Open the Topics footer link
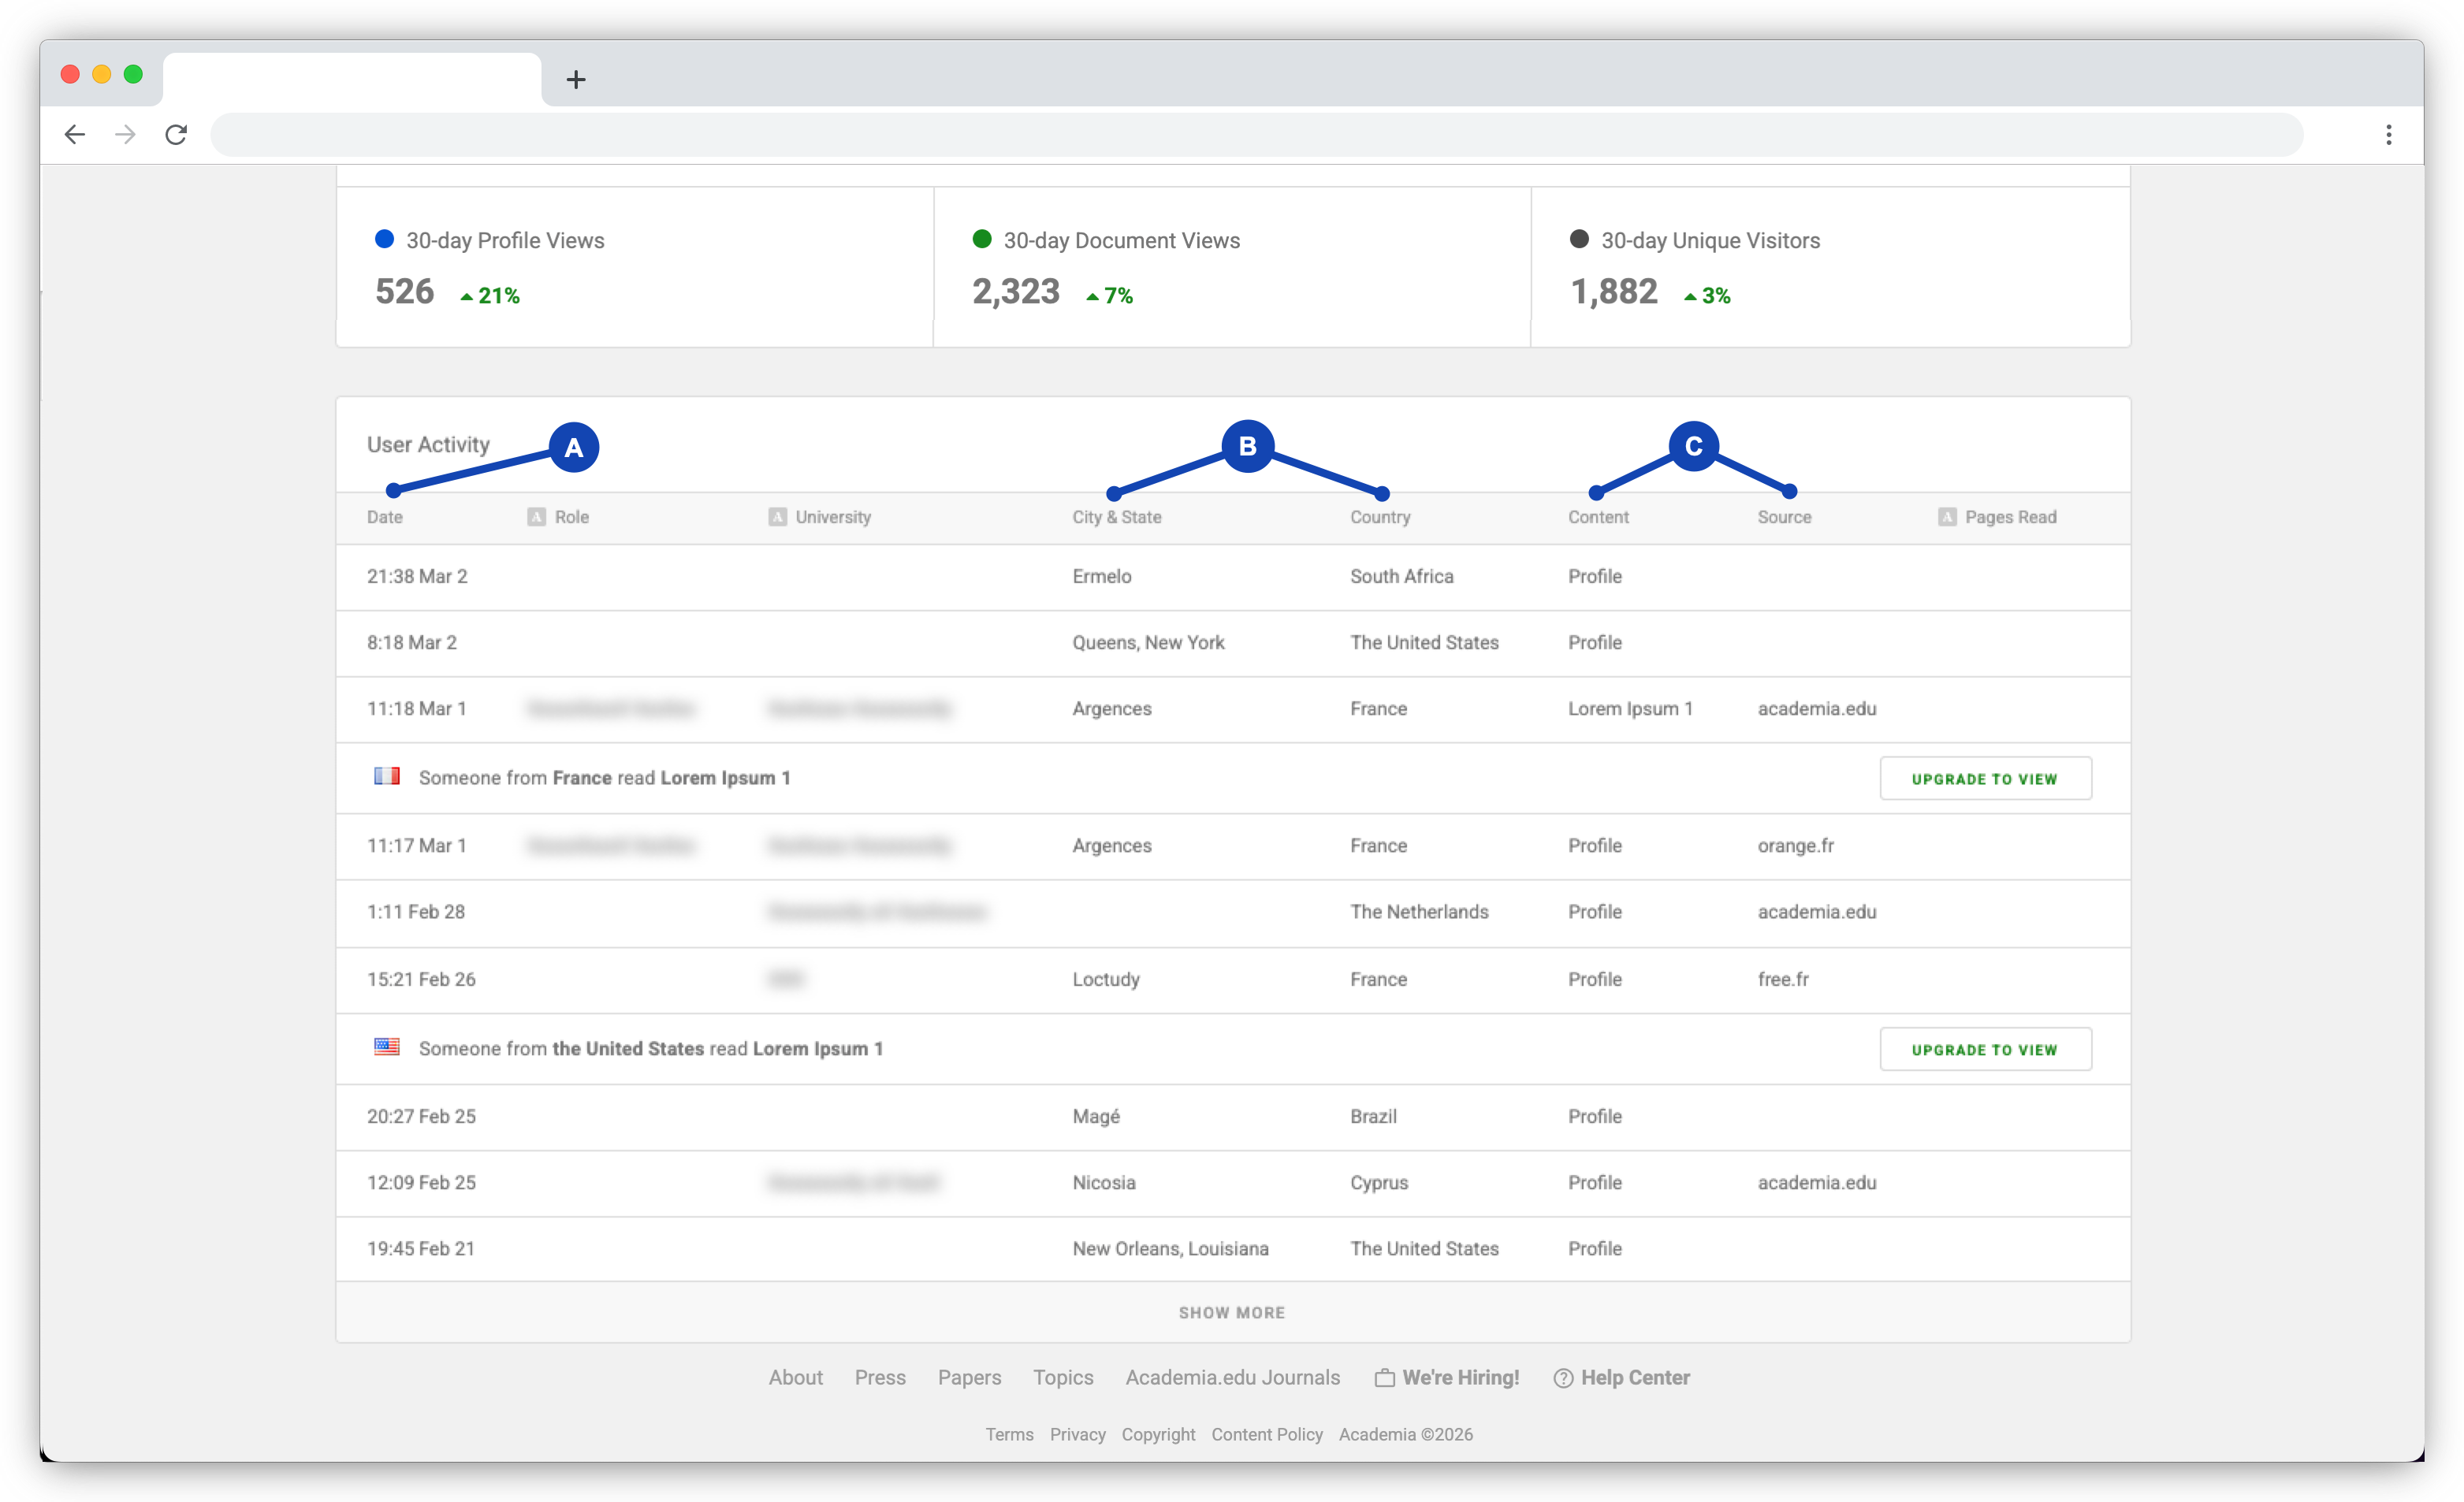This screenshot has width=2464, height=1502. 1063,1378
